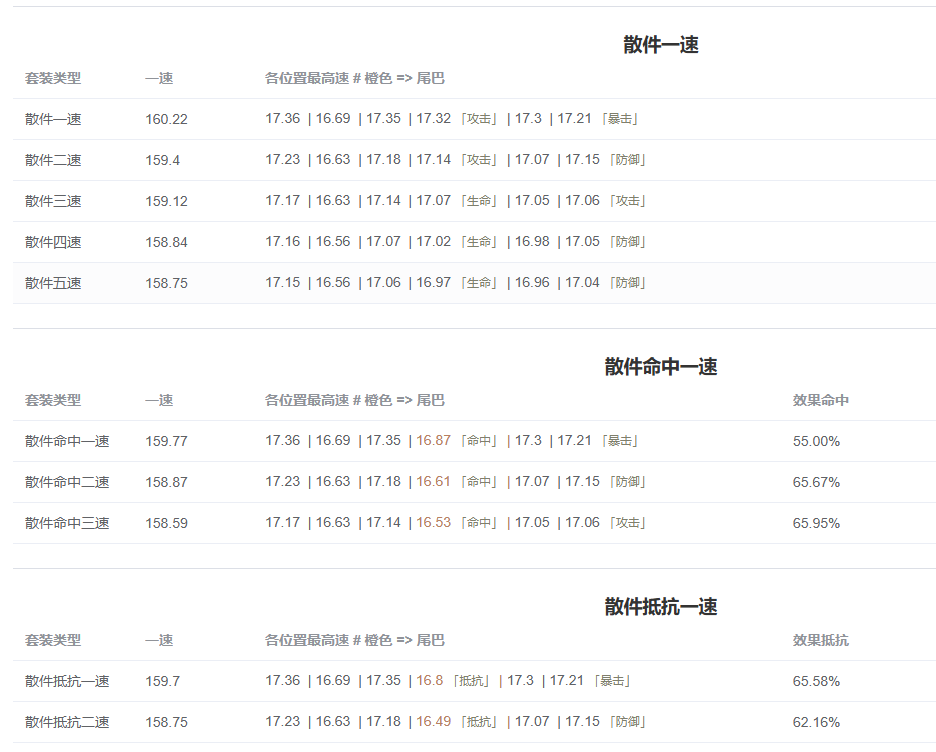936x752 pixels.
Task: Click the speed value 159.12
Action: [167, 201]
